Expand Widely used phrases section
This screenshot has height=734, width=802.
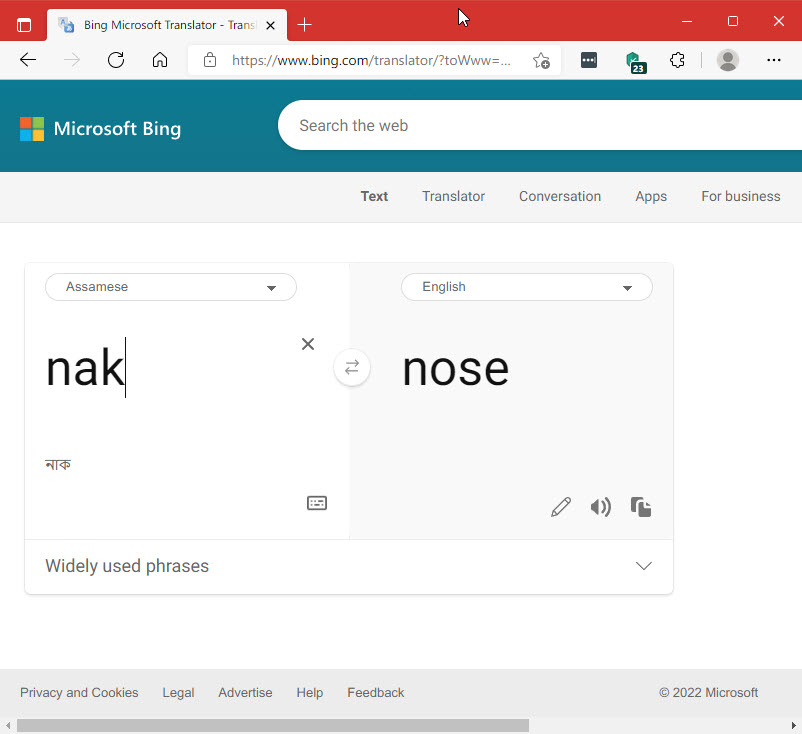[644, 566]
